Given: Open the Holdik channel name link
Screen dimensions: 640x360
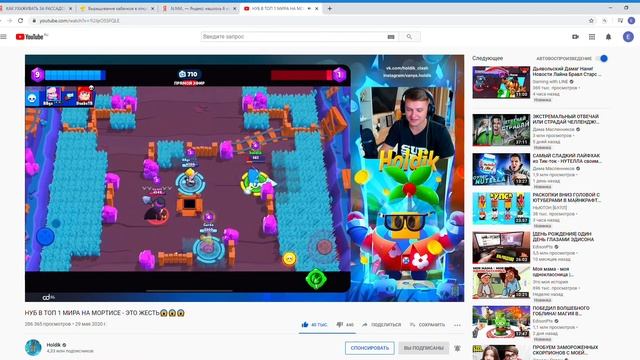Looking at the screenshot, I should pyautogui.click(x=53, y=345).
